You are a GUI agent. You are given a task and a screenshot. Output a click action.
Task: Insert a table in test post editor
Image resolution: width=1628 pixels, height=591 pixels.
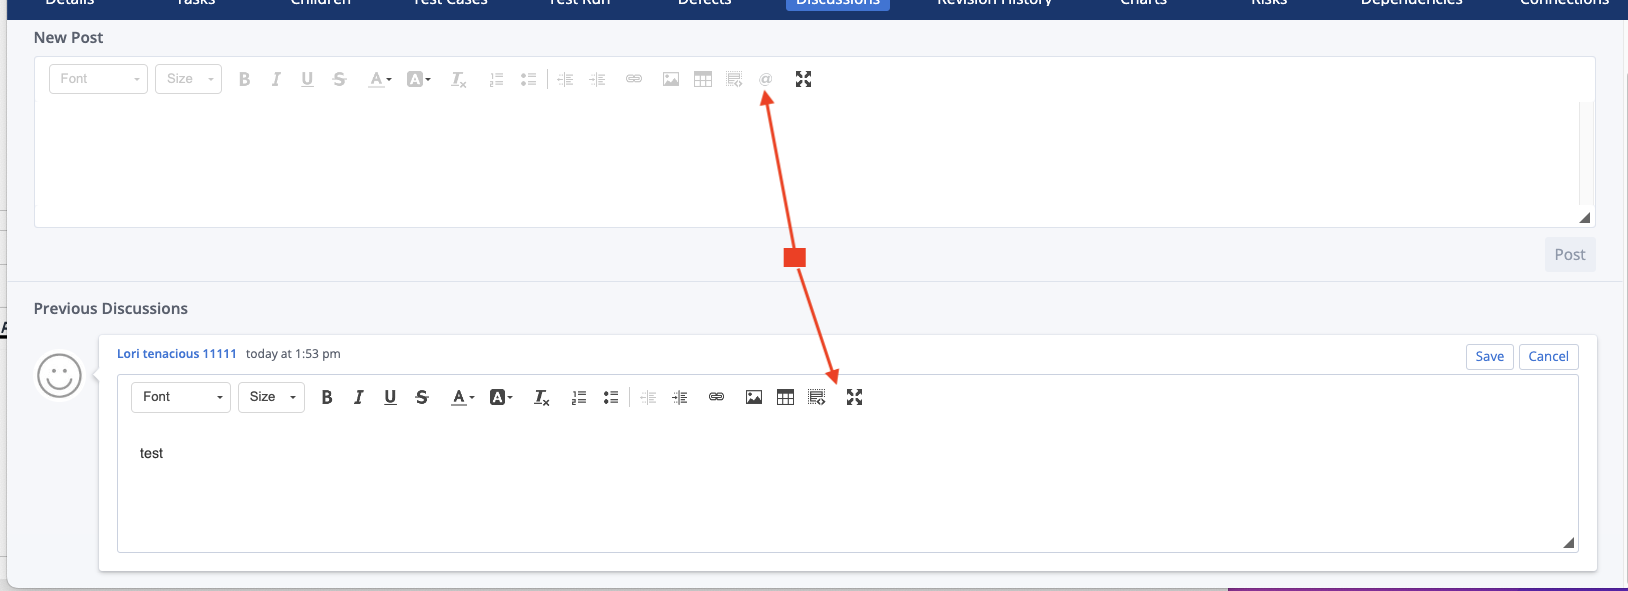[x=786, y=397]
